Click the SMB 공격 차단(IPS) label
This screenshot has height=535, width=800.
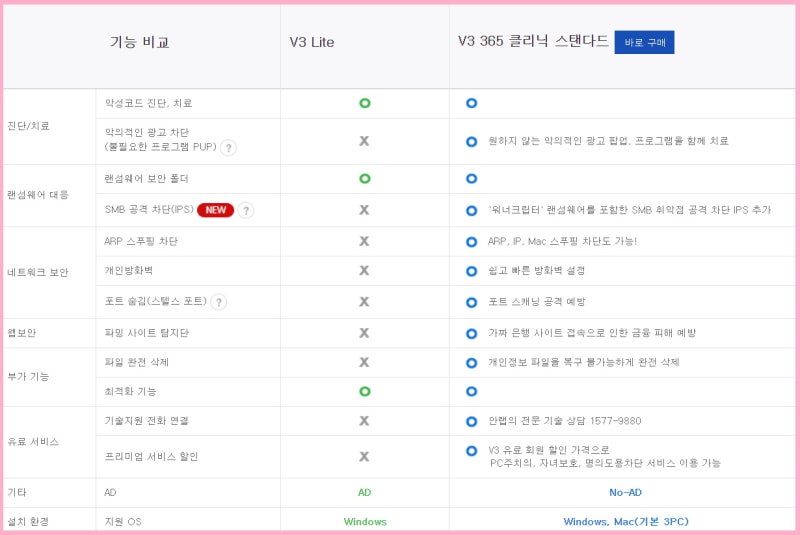pos(149,210)
